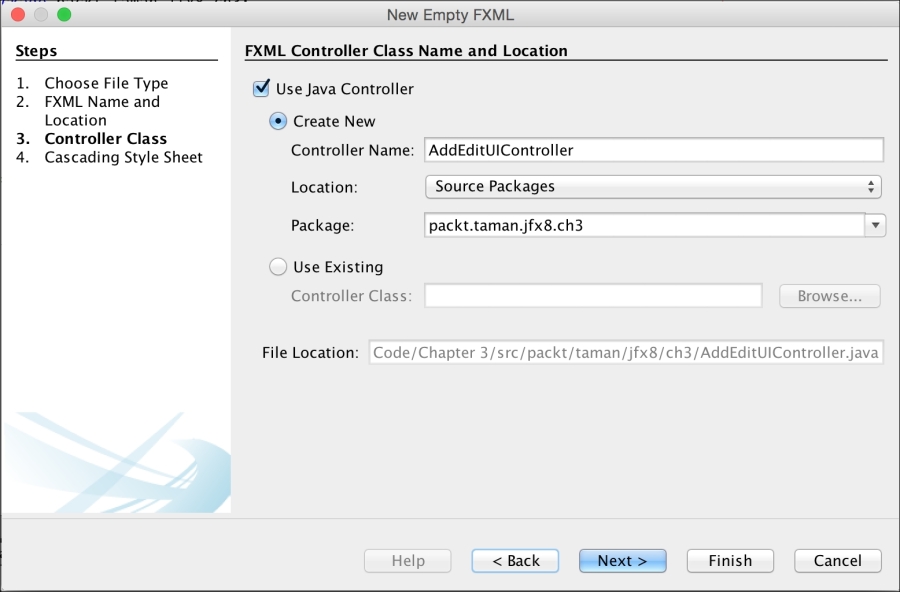This screenshot has height=592, width=900.
Task: Toggle the Use Java Controller checkbox
Action: tap(262, 89)
